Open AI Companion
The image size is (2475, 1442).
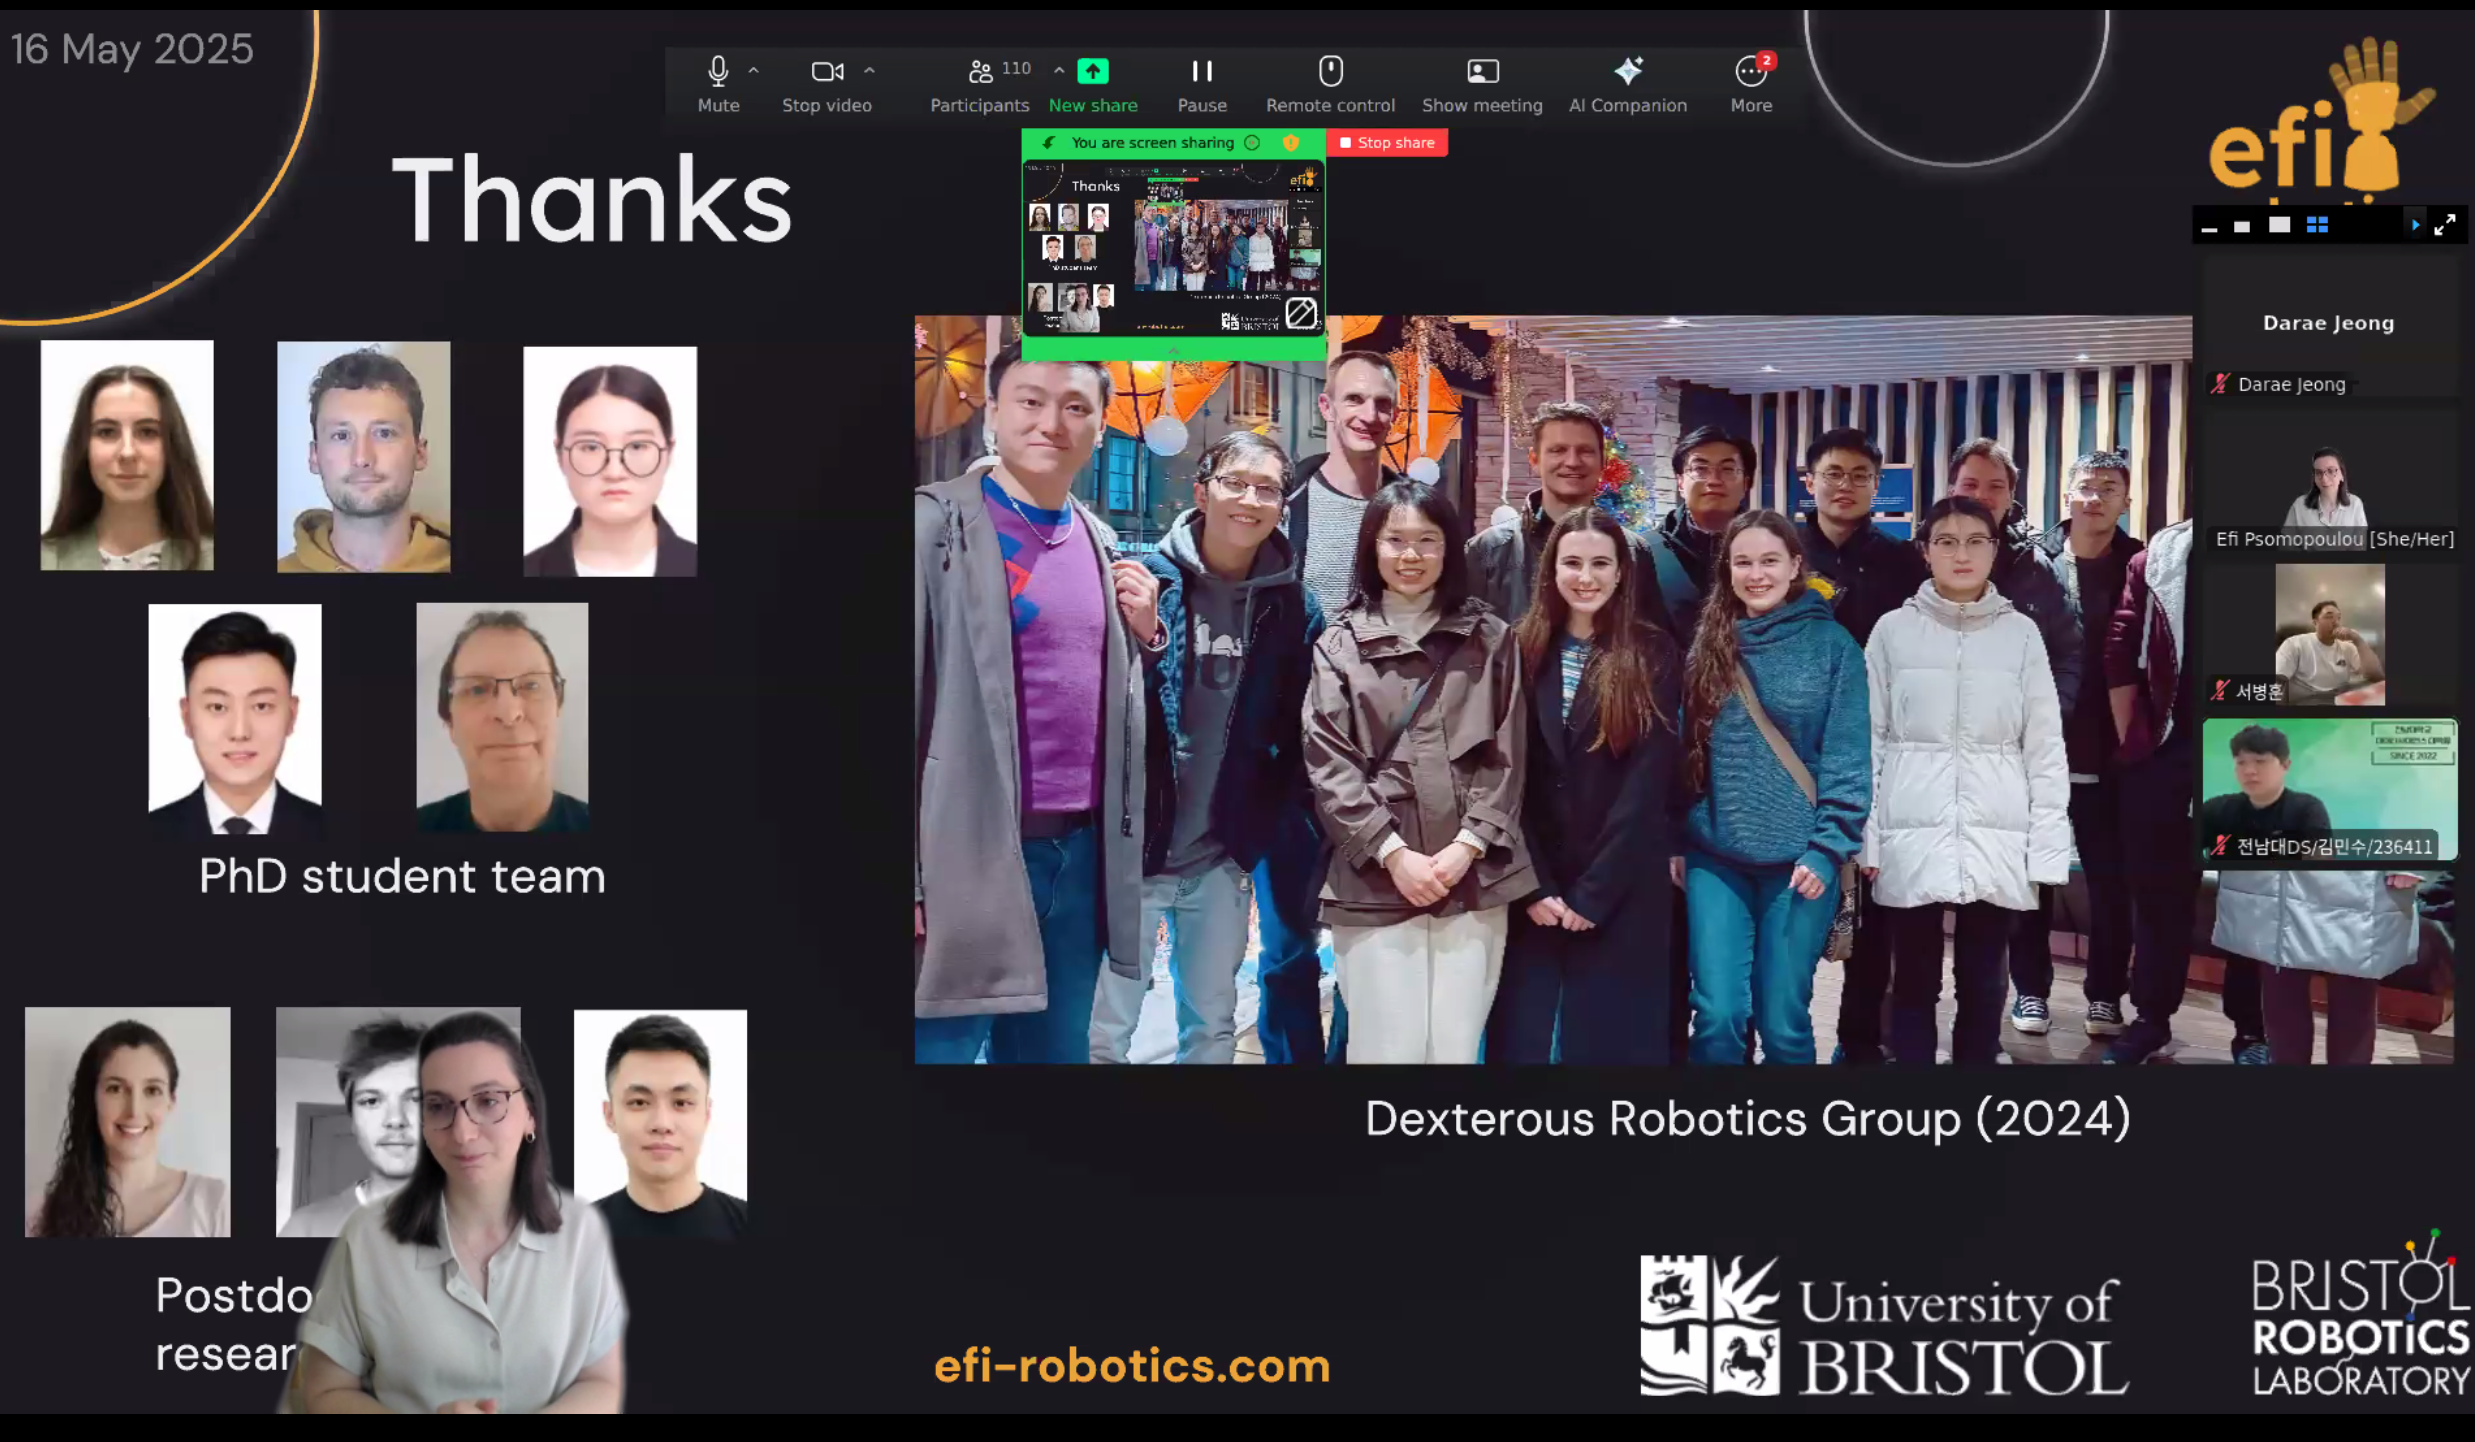1628,84
